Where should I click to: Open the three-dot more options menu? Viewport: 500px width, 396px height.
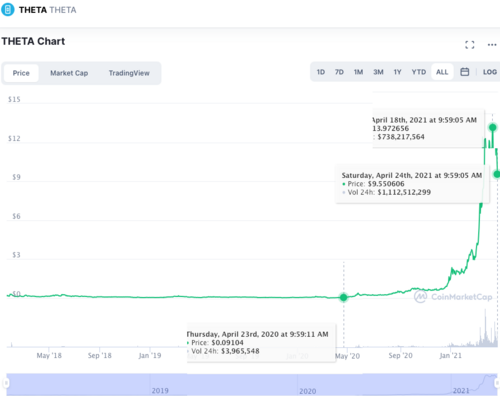pos(492,45)
